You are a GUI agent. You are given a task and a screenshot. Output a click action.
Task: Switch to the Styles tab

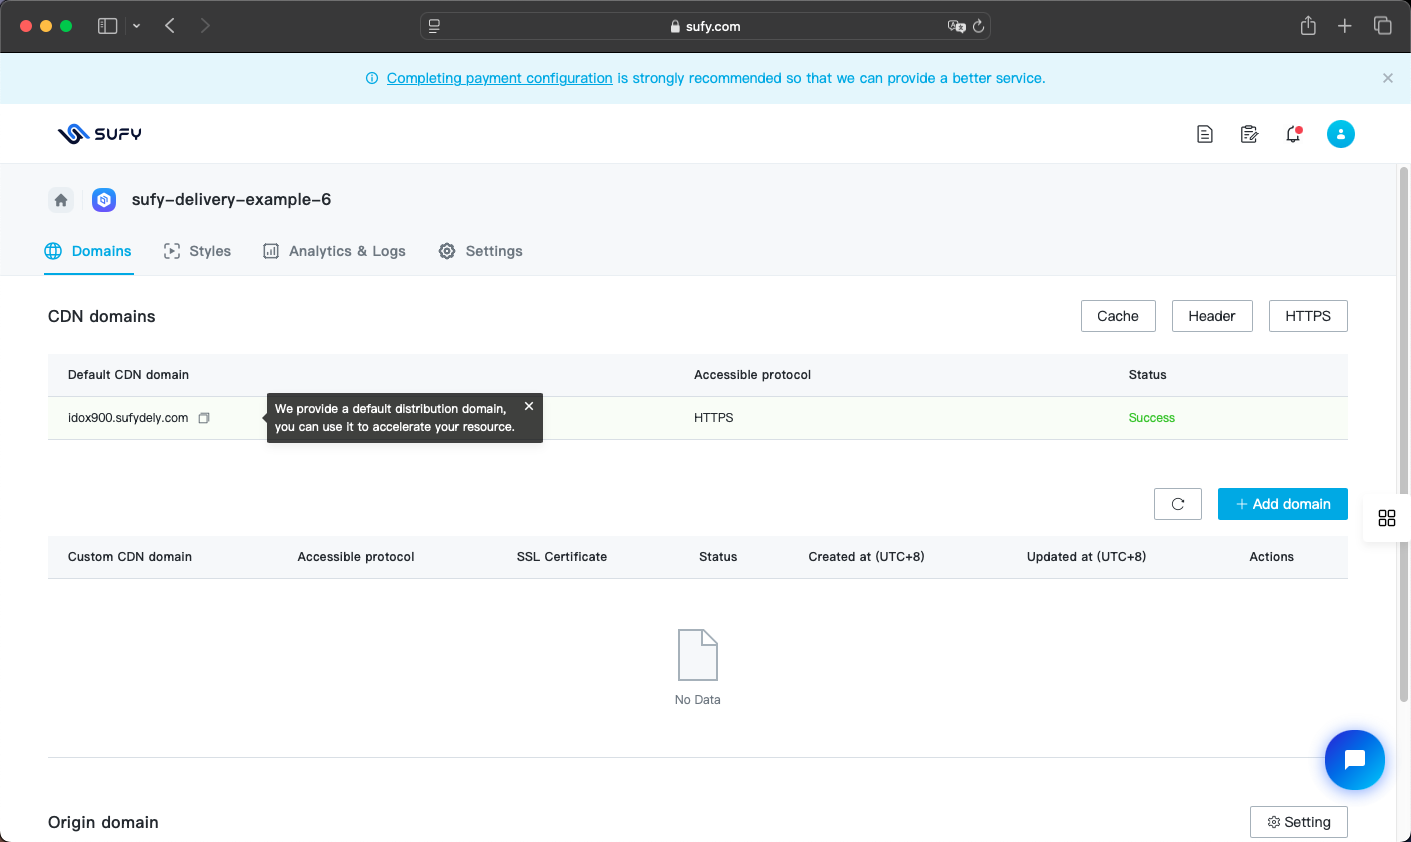(x=197, y=251)
